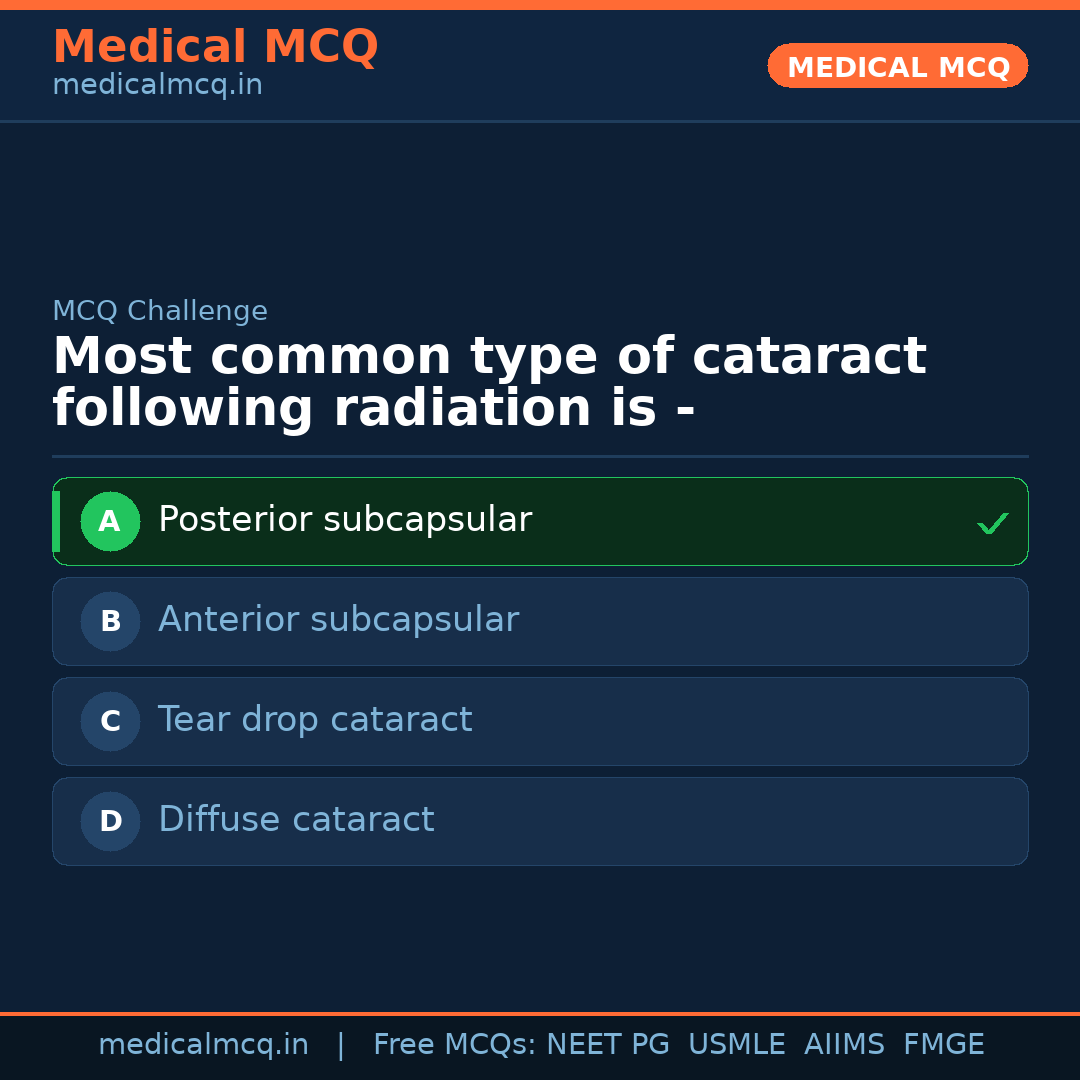
Task: Click the green checkmark on option A
Action: tap(992, 521)
